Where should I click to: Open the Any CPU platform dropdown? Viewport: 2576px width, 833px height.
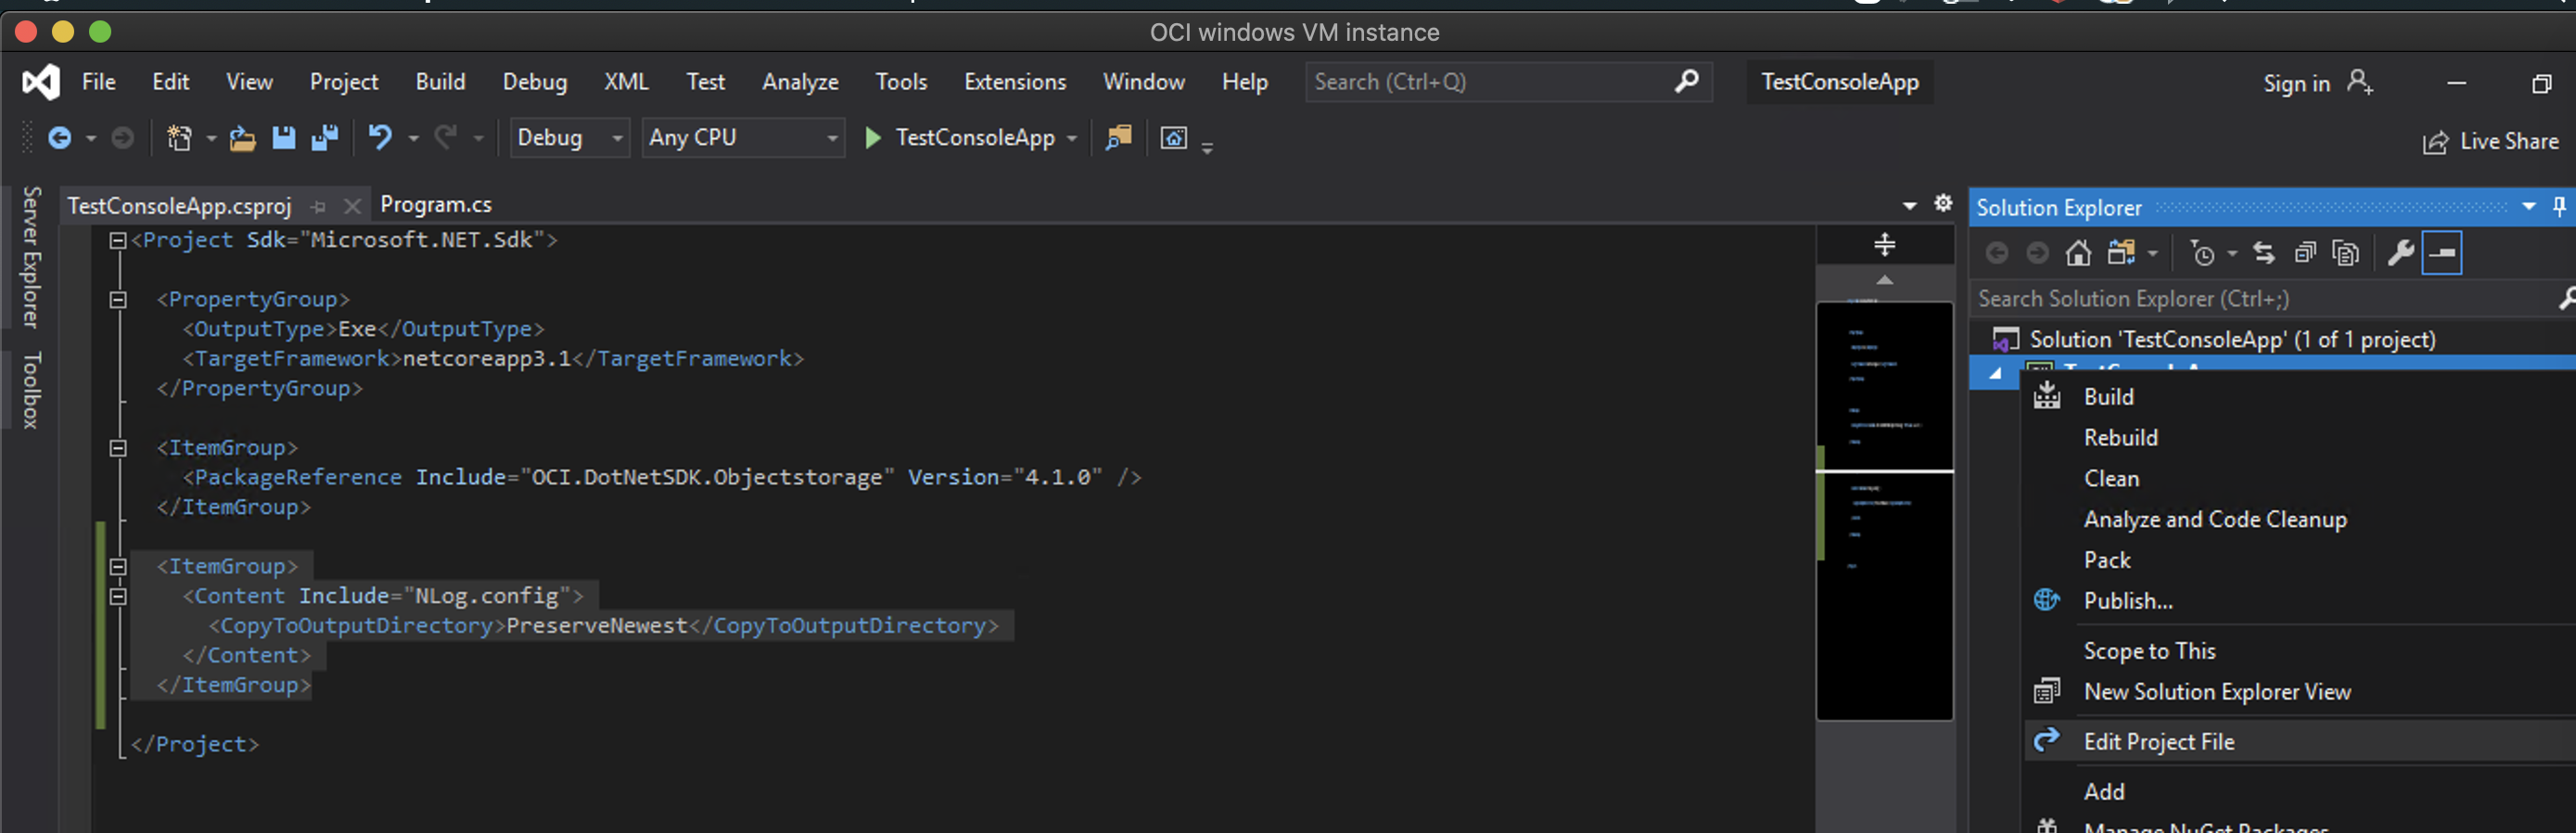pyautogui.click(x=742, y=137)
